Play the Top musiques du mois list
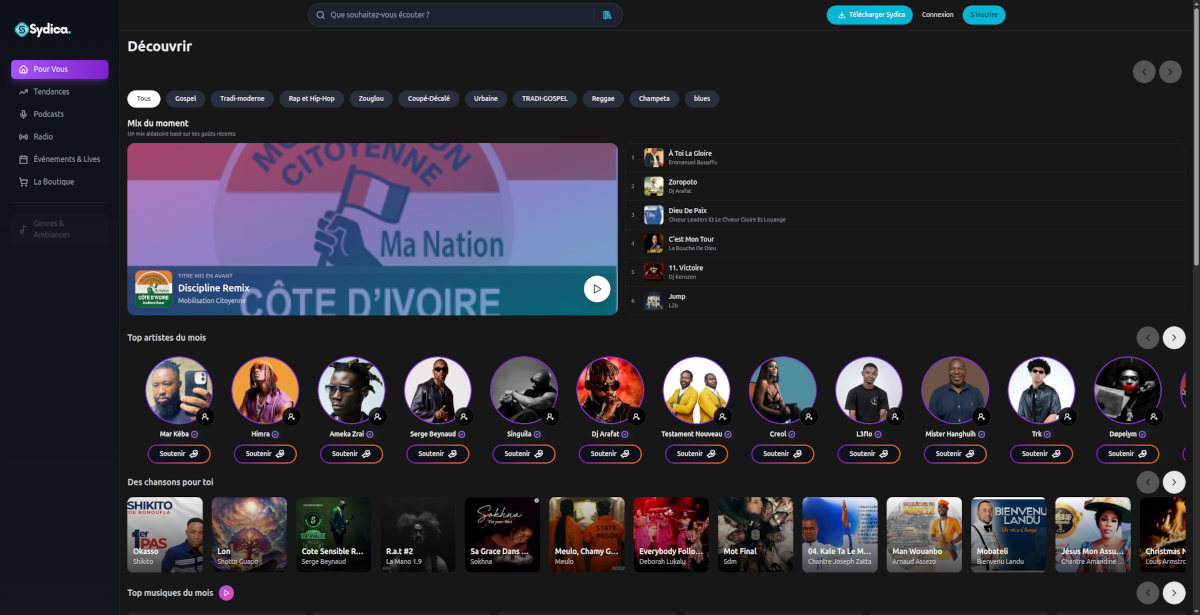This screenshot has height=615, width=1200. click(226, 593)
